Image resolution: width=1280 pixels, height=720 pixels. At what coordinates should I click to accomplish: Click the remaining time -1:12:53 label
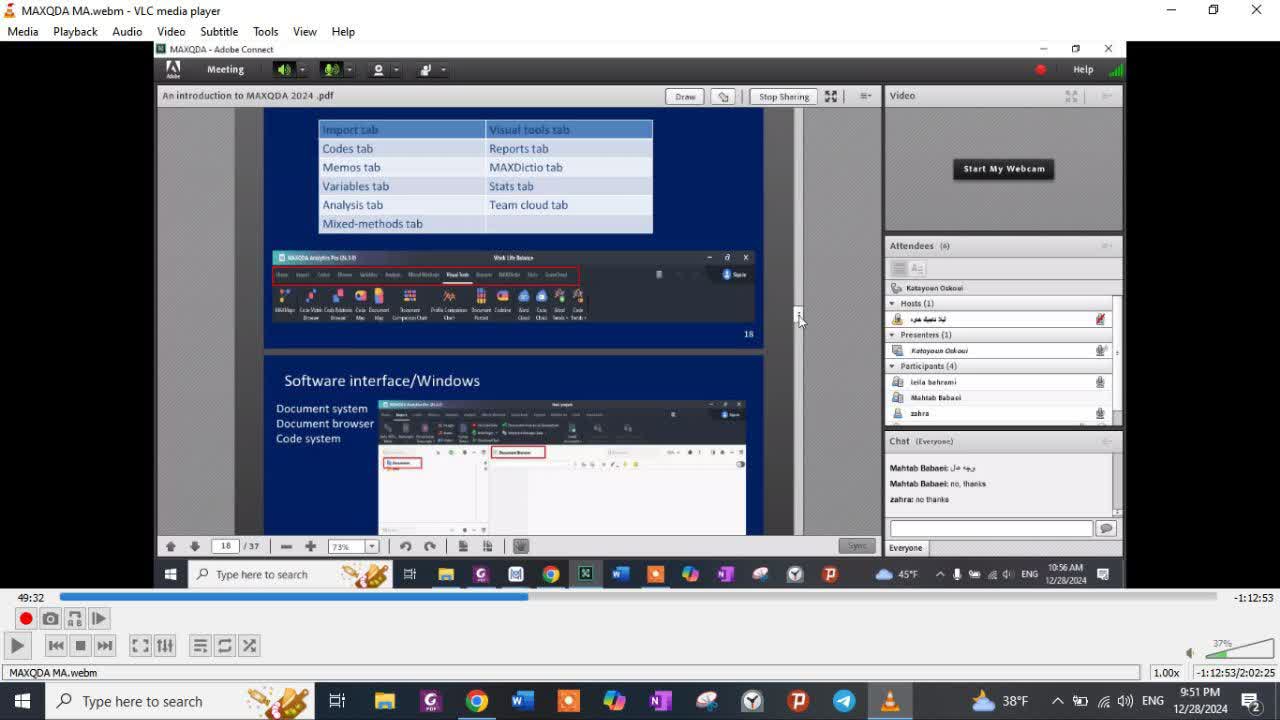(x=1253, y=598)
